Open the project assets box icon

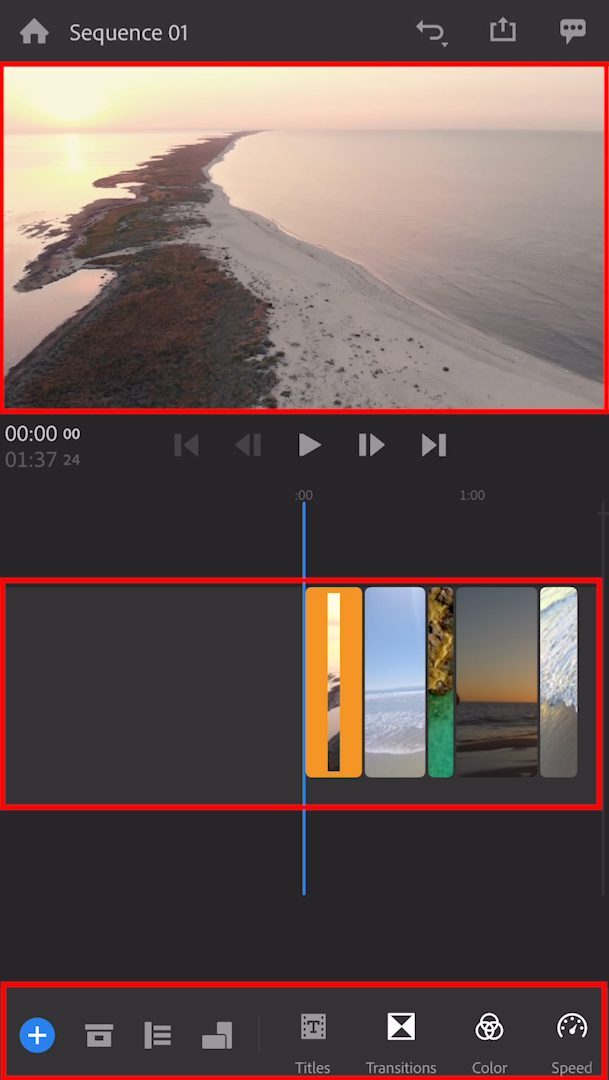[x=99, y=1035]
